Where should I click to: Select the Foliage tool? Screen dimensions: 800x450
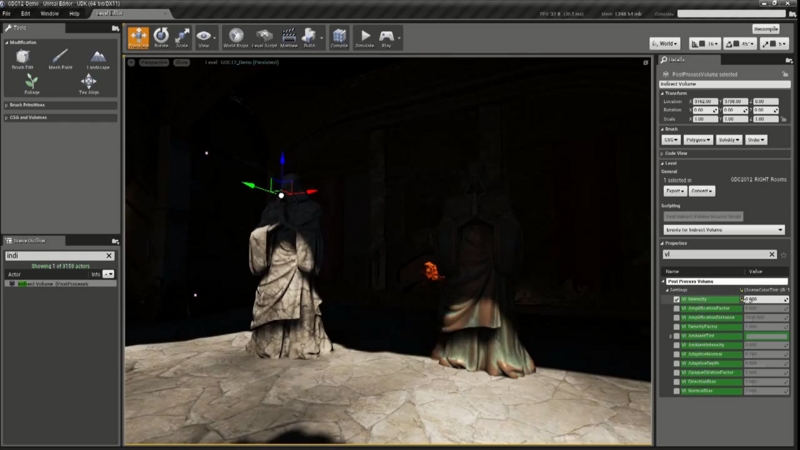[32, 84]
